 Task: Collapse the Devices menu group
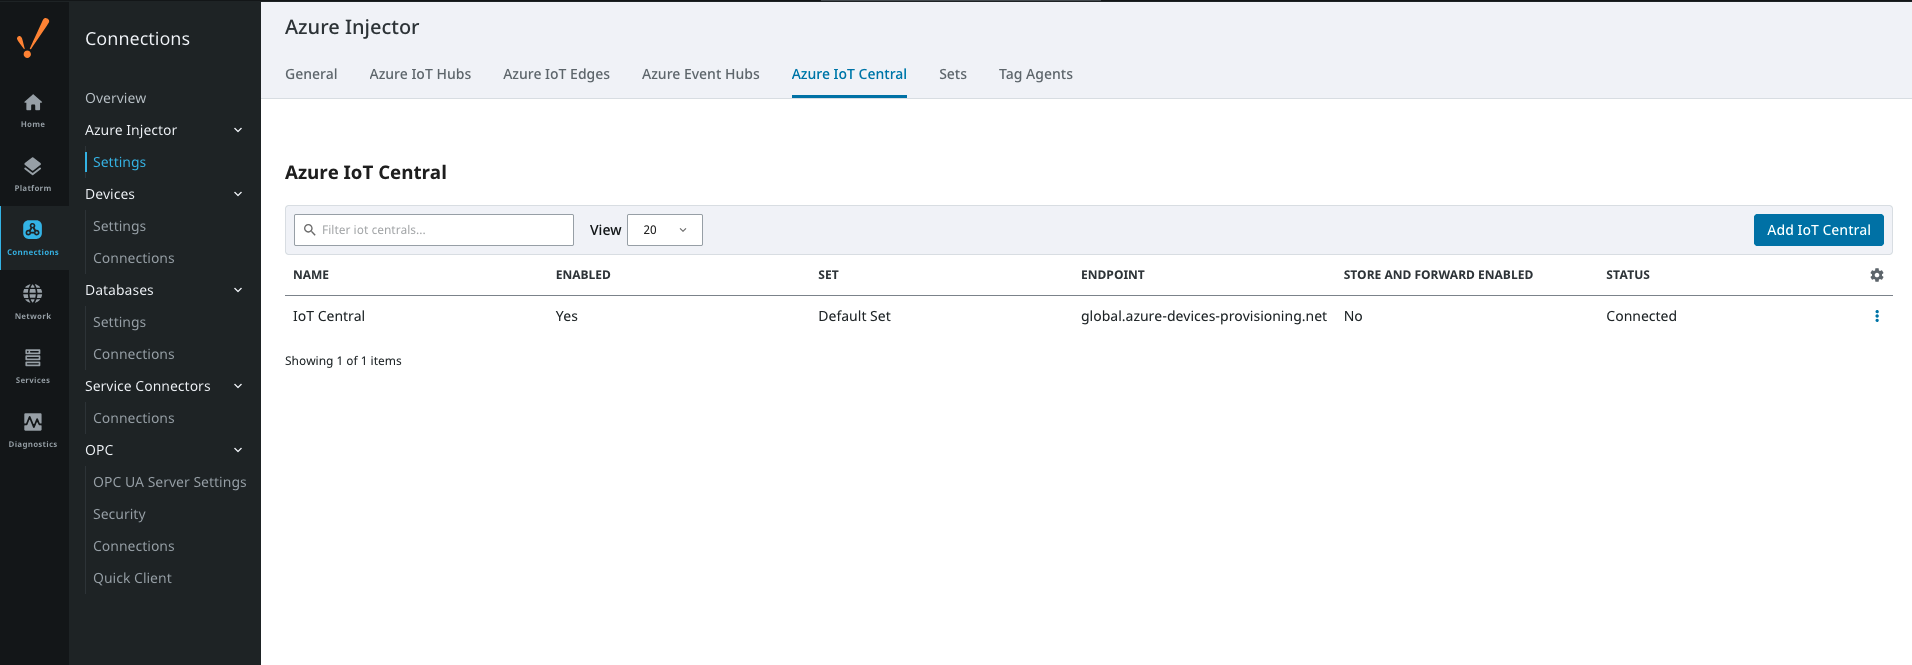coord(238,194)
